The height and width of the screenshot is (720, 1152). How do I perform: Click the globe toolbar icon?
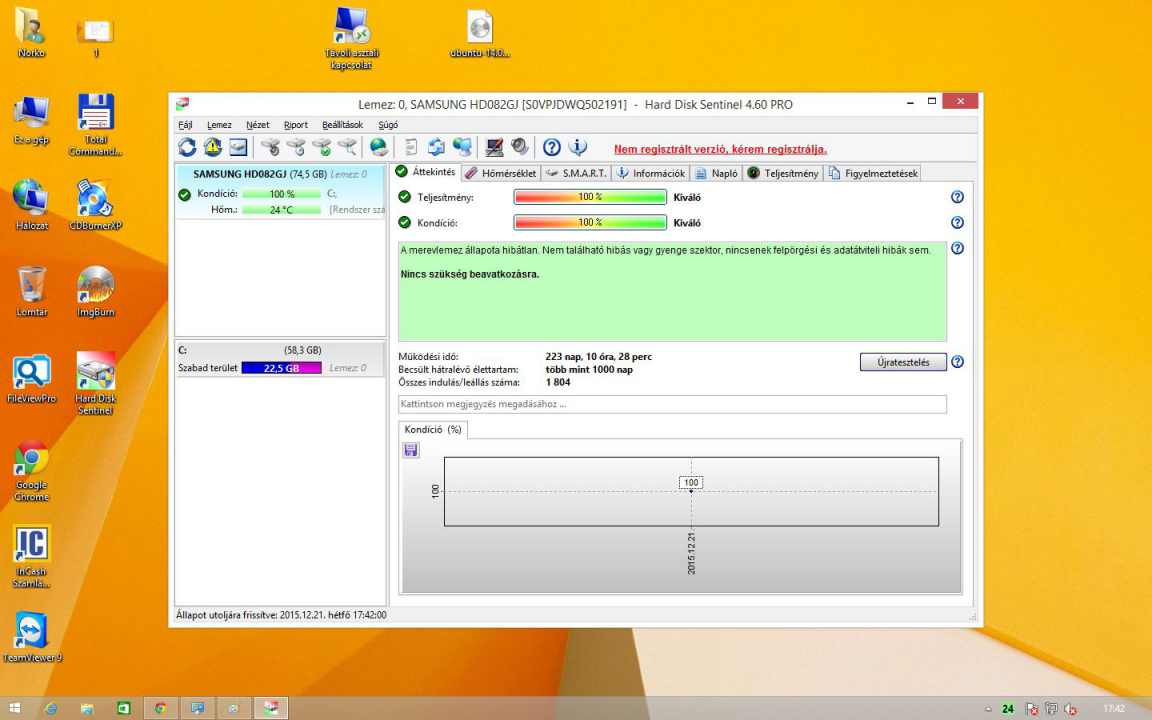click(379, 148)
